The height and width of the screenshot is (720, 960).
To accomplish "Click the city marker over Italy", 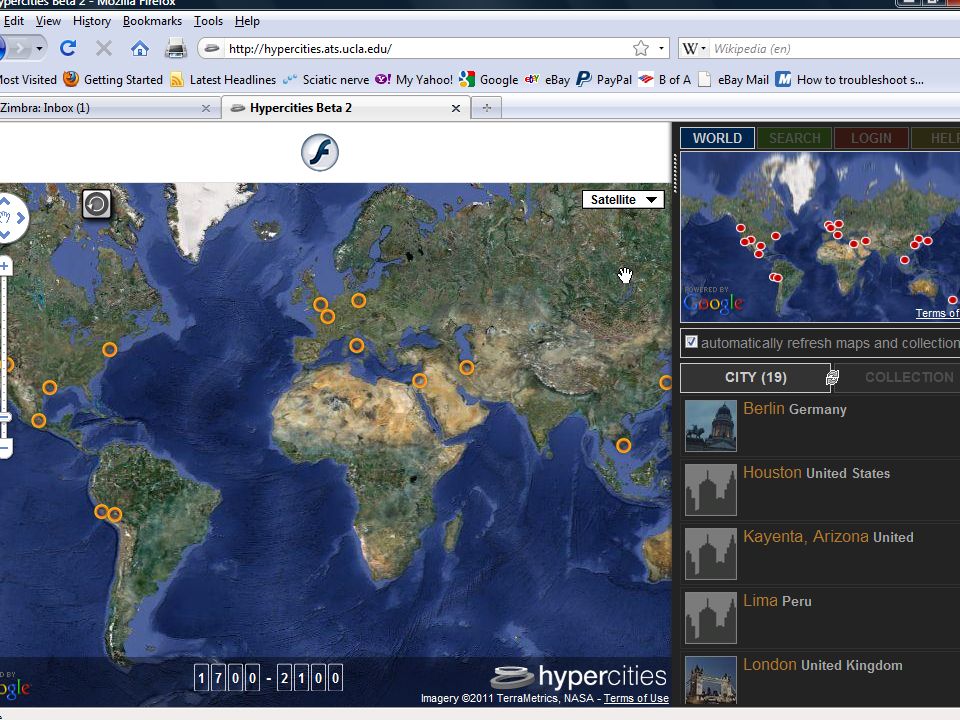I will [x=356, y=346].
